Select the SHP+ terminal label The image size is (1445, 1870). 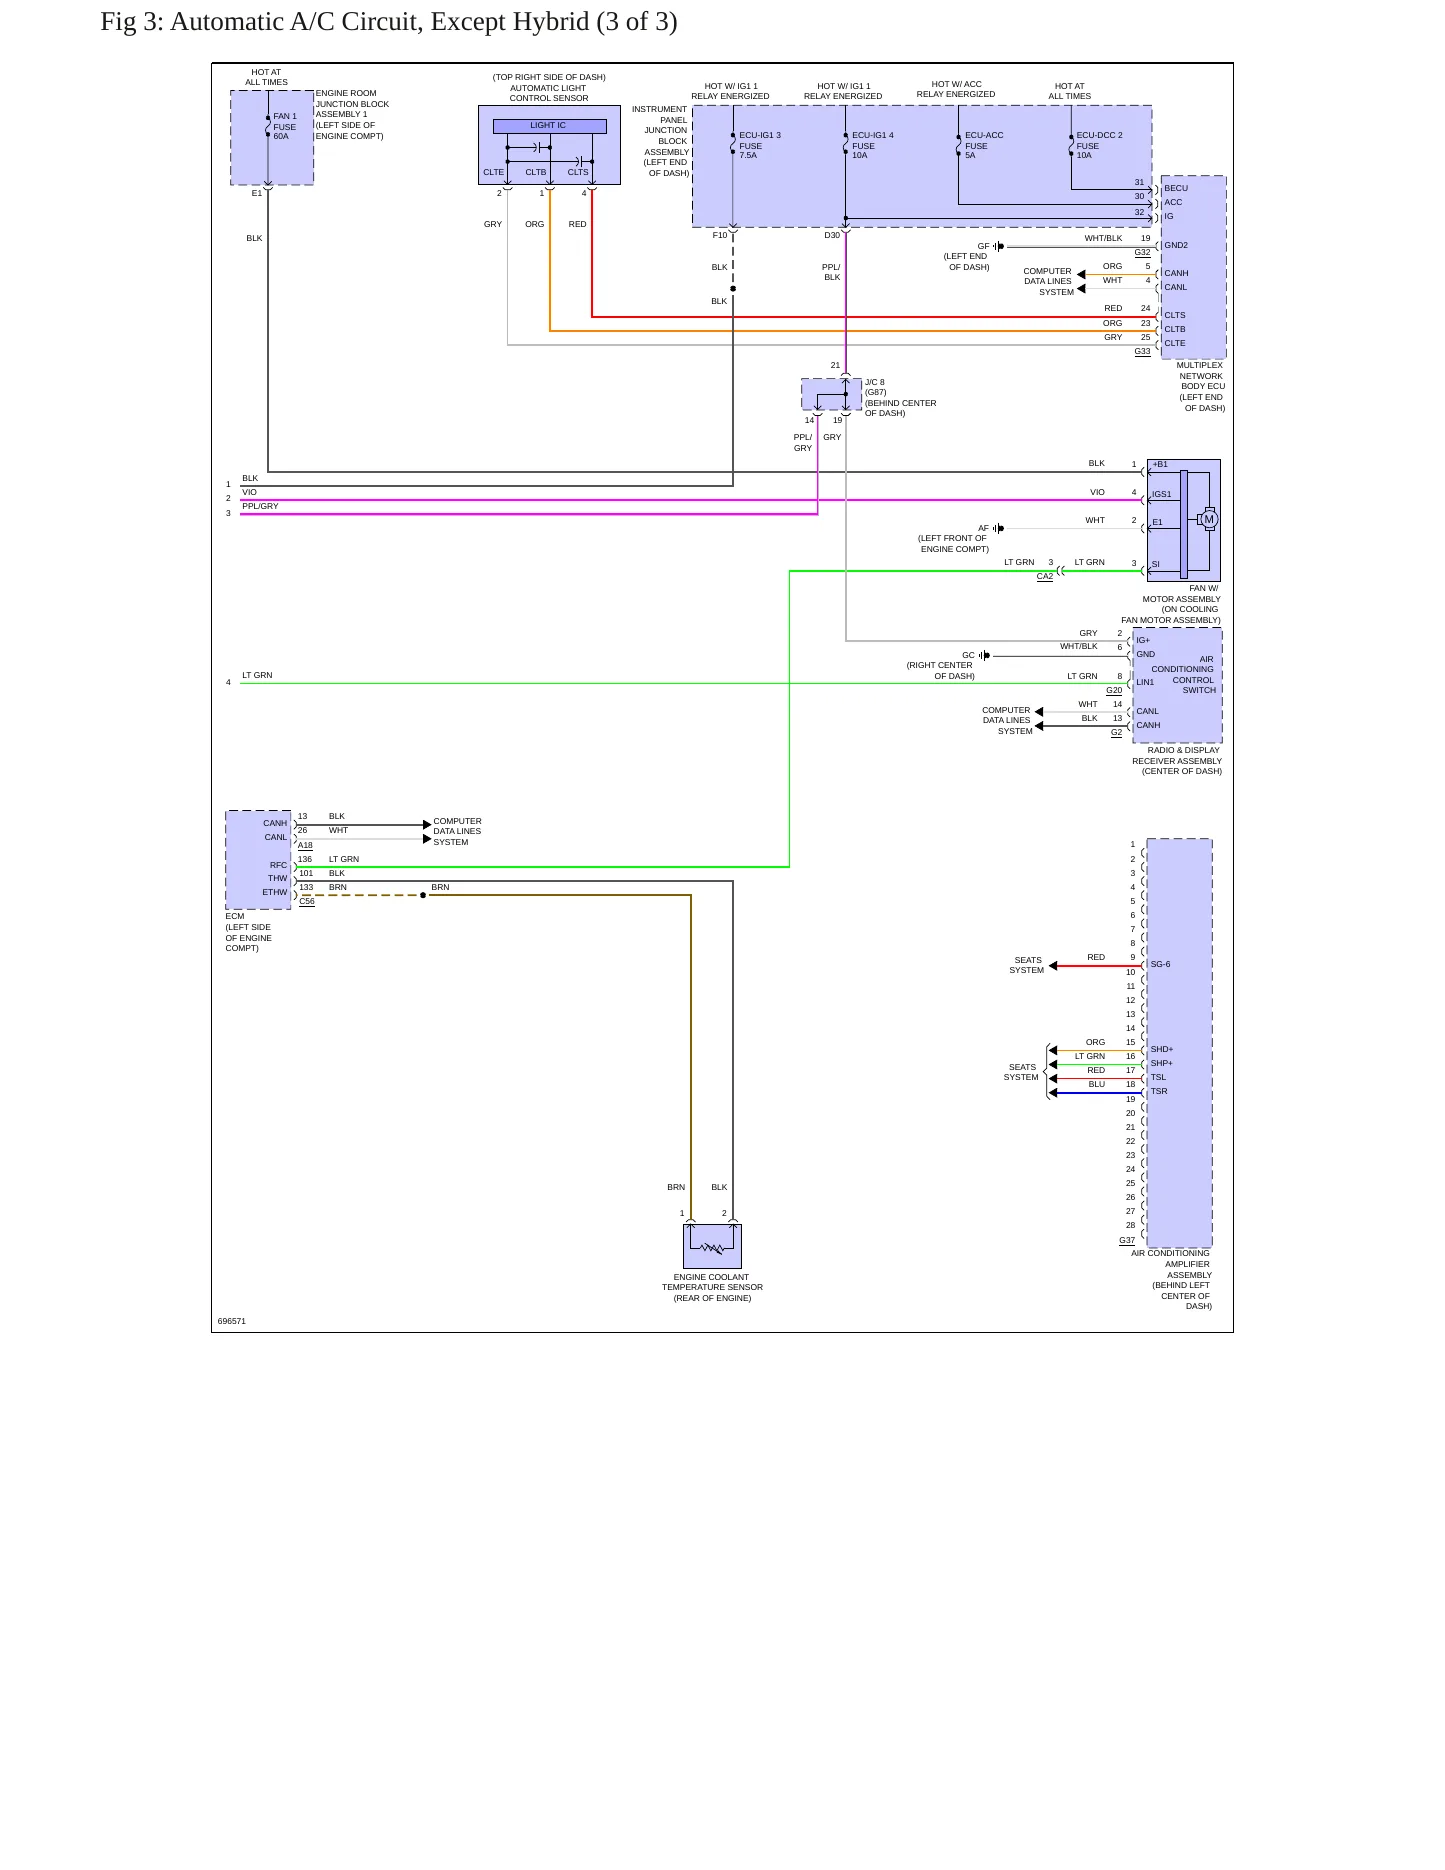pyautogui.click(x=1162, y=1063)
